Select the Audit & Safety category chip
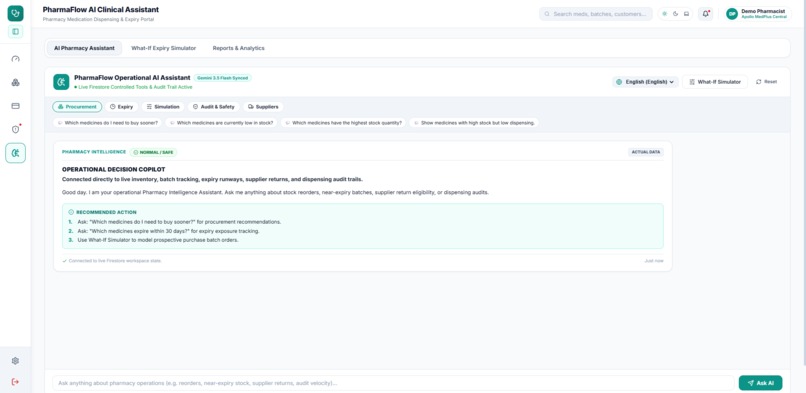Viewport: 806px width, 393px height. [213, 107]
